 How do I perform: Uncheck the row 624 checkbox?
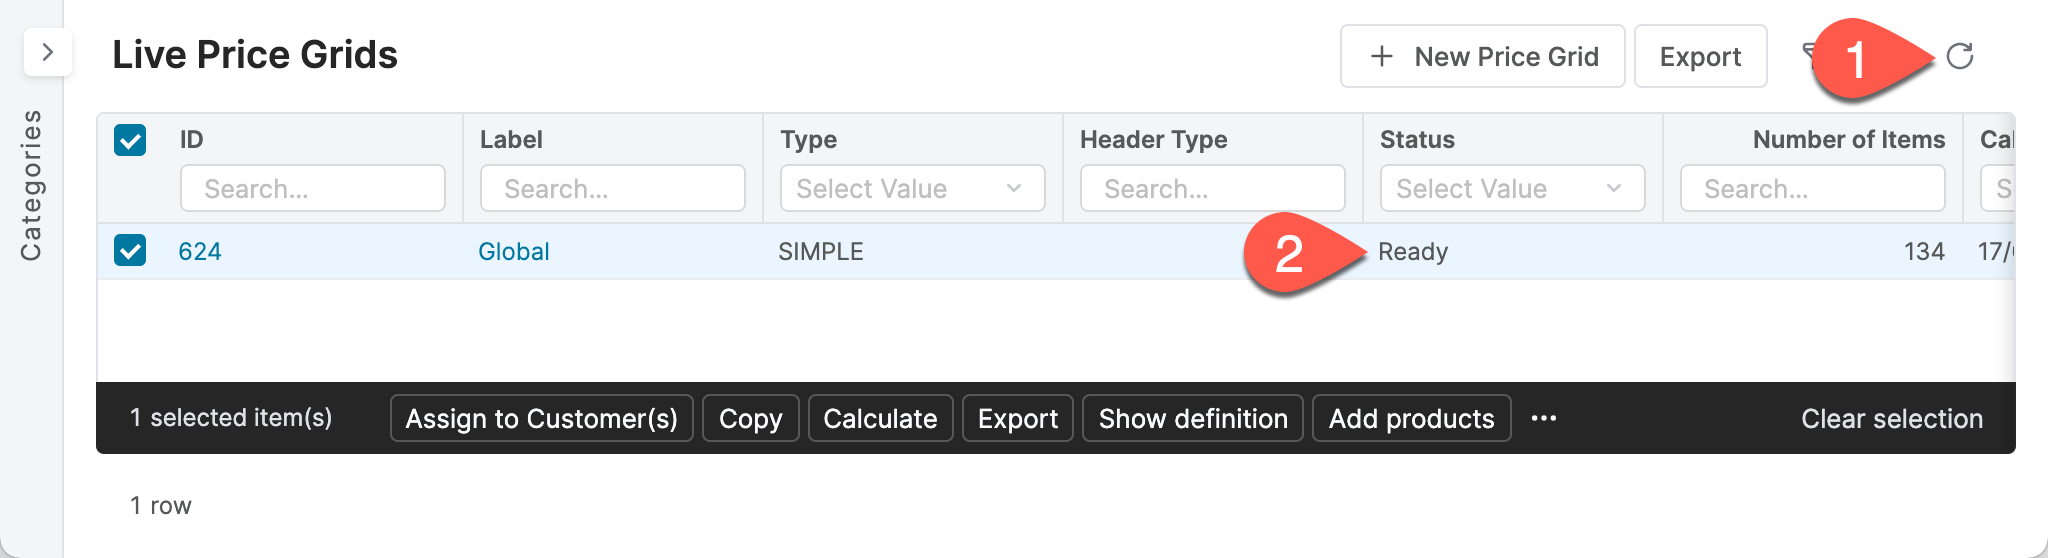pos(130,250)
